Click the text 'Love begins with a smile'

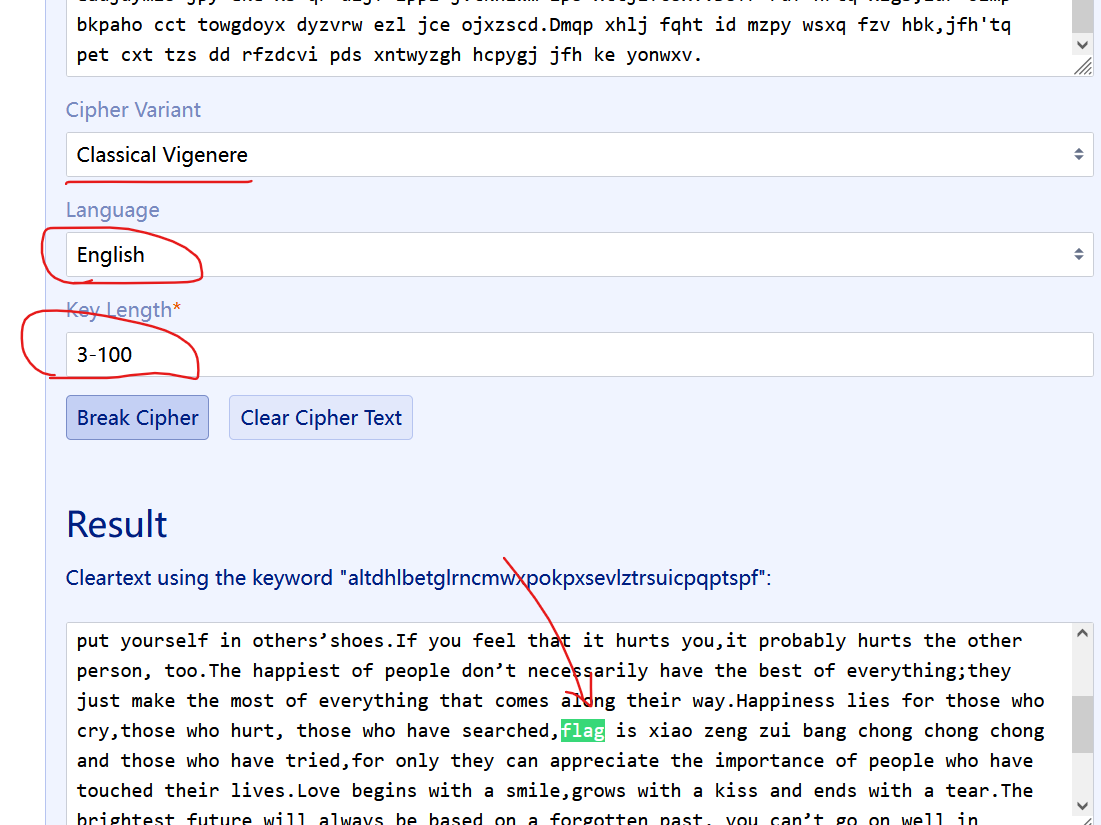tap(428, 791)
